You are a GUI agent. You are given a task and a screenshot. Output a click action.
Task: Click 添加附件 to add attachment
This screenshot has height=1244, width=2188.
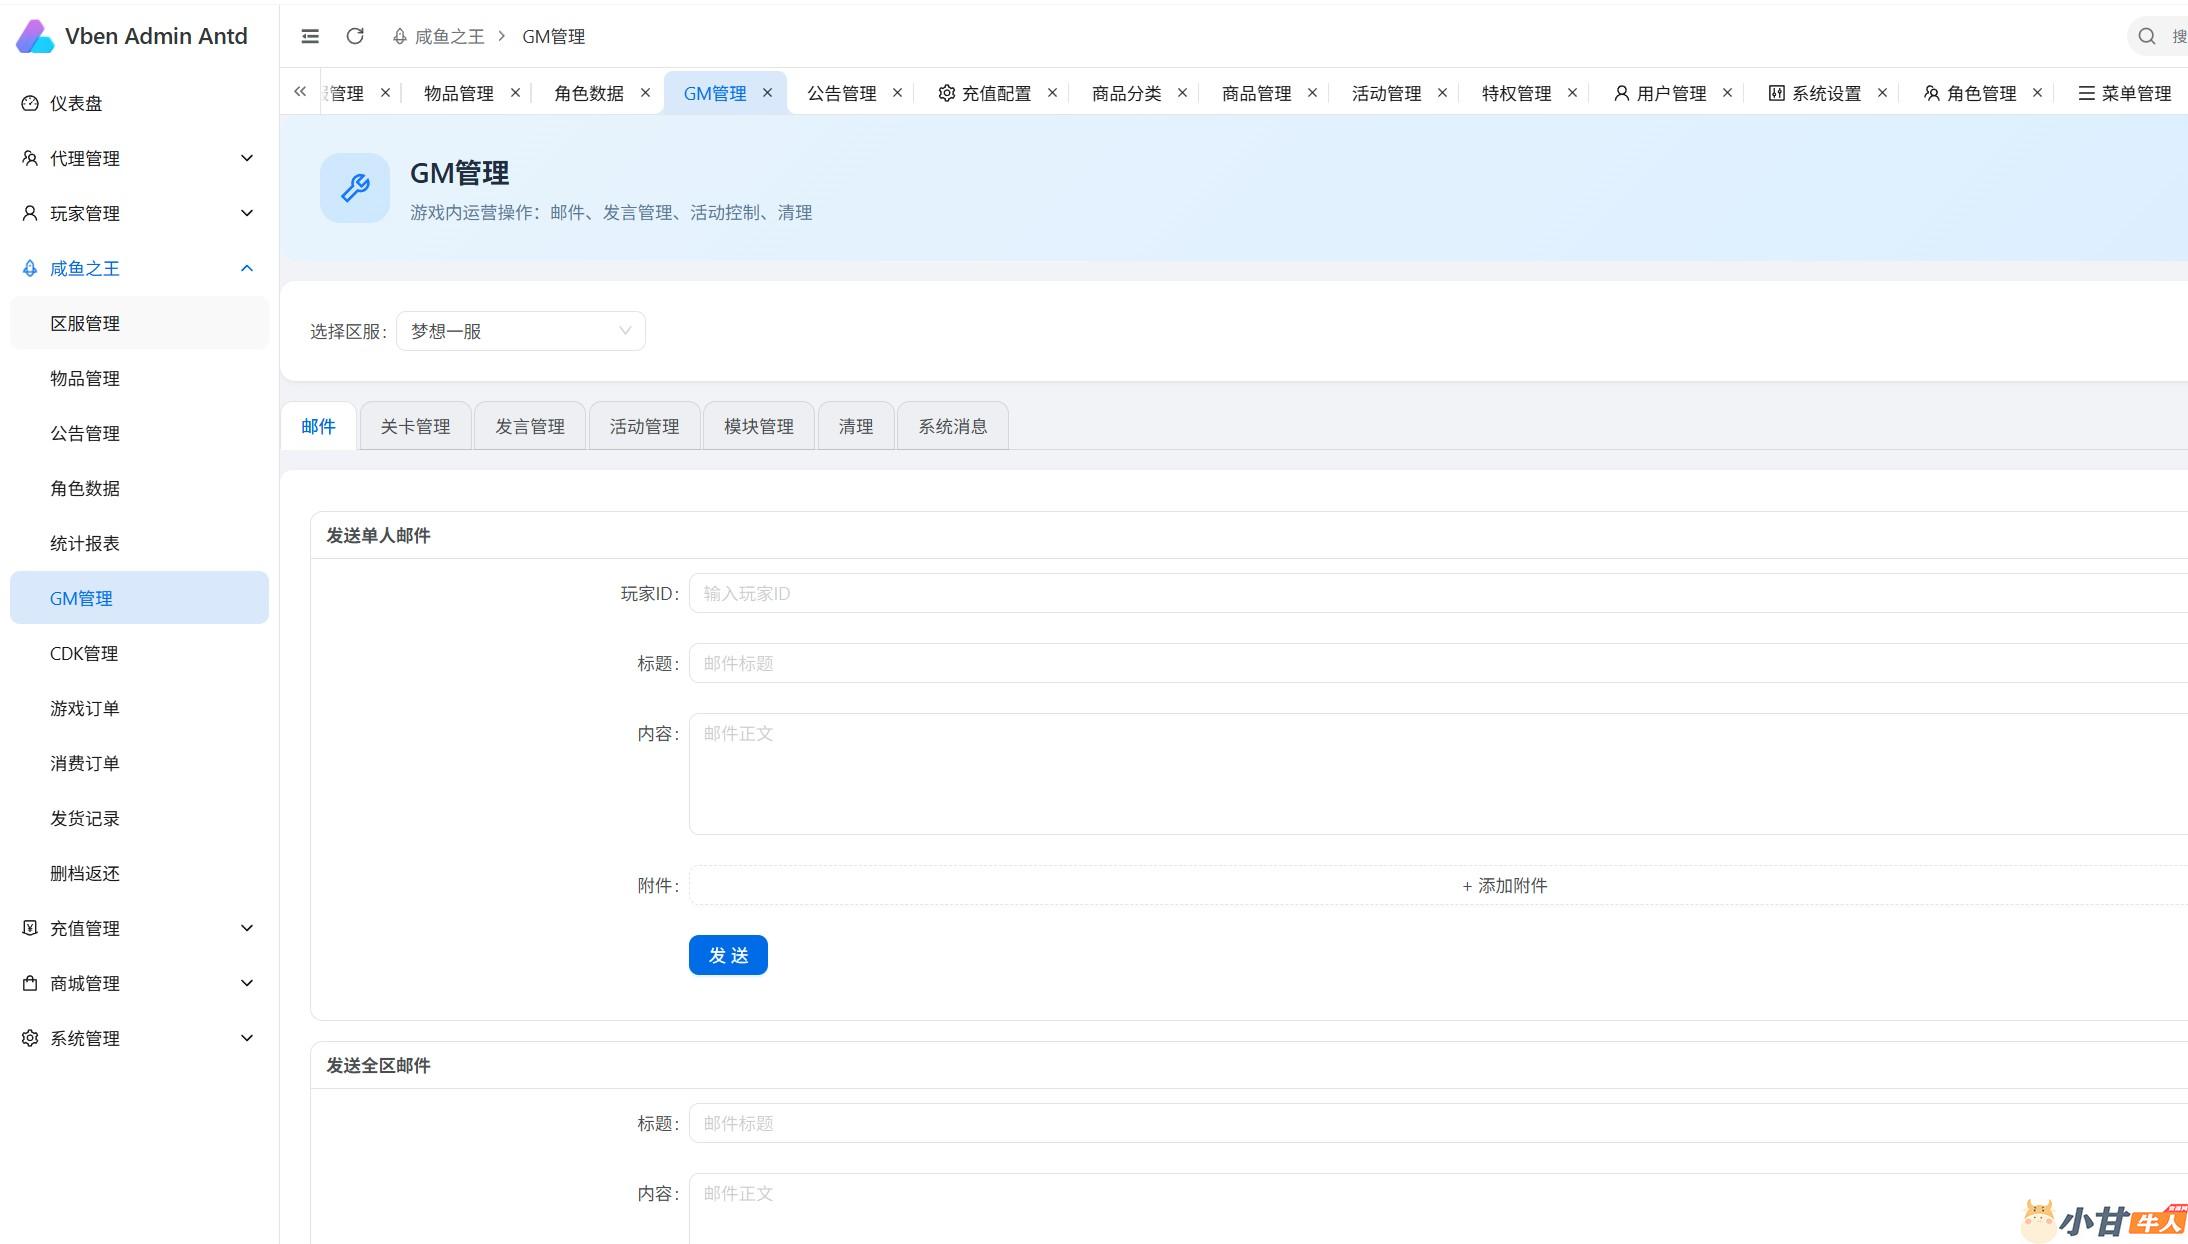(1438, 885)
